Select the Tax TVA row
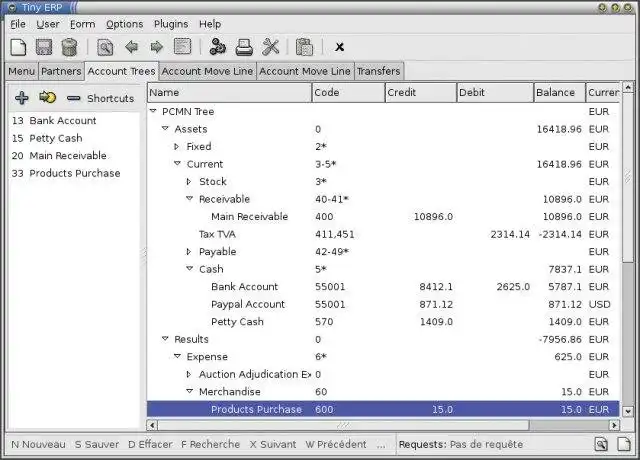The width and height of the screenshot is (640, 460). coord(383,234)
